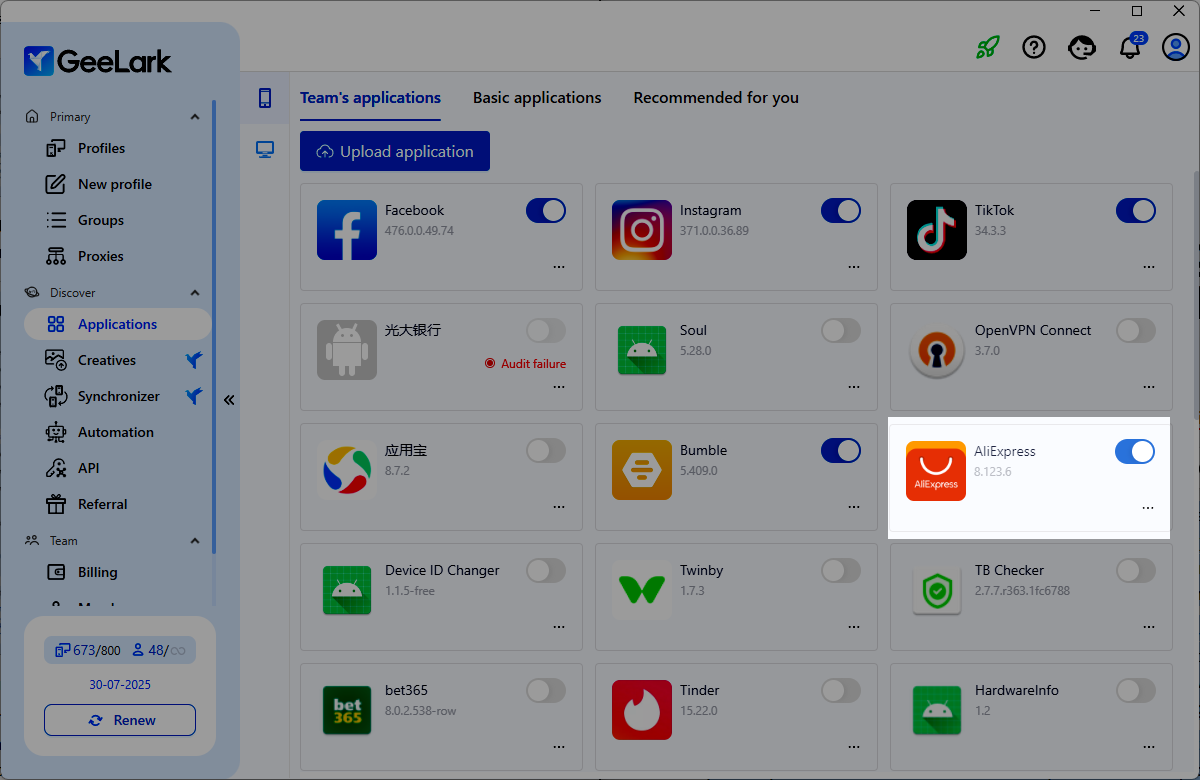Open more options for Bumble
This screenshot has height=780, width=1200.
pos(854,507)
